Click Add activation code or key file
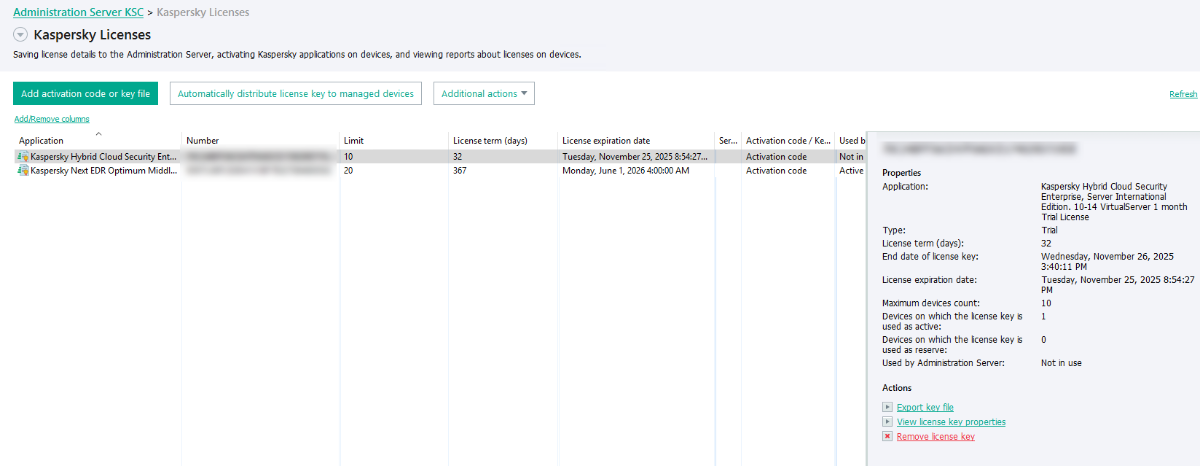The width and height of the screenshot is (1200, 466). coord(86,93)
